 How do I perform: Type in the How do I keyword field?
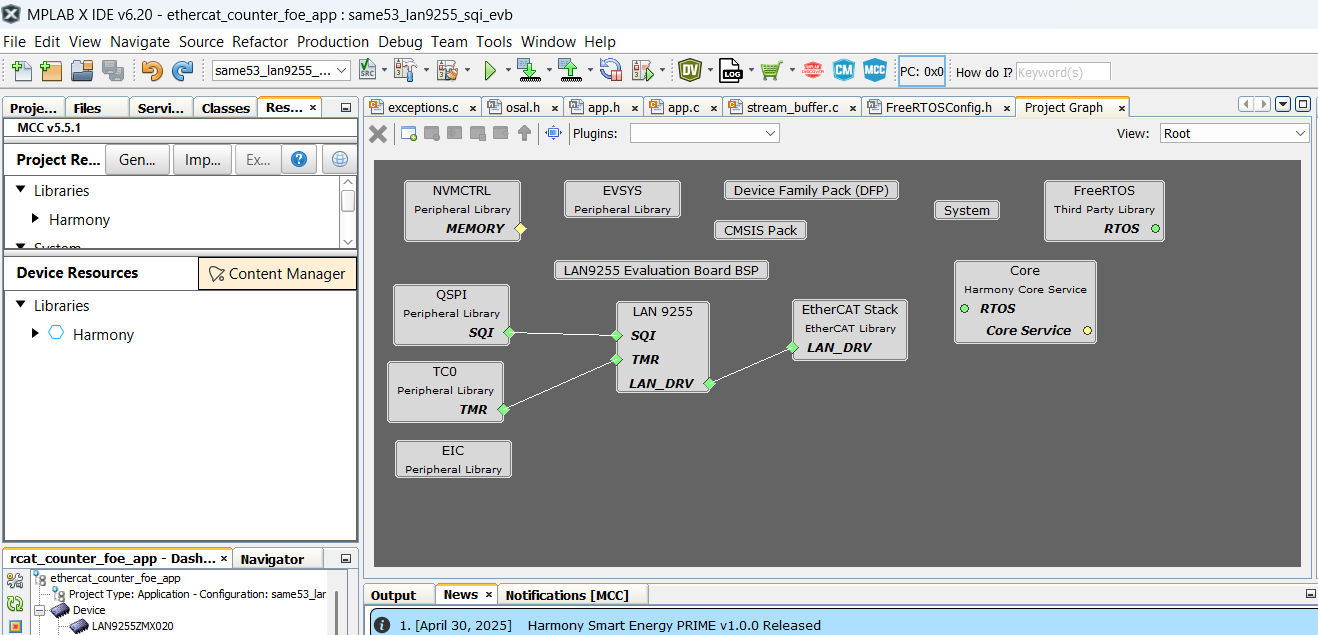(1063, 72)
